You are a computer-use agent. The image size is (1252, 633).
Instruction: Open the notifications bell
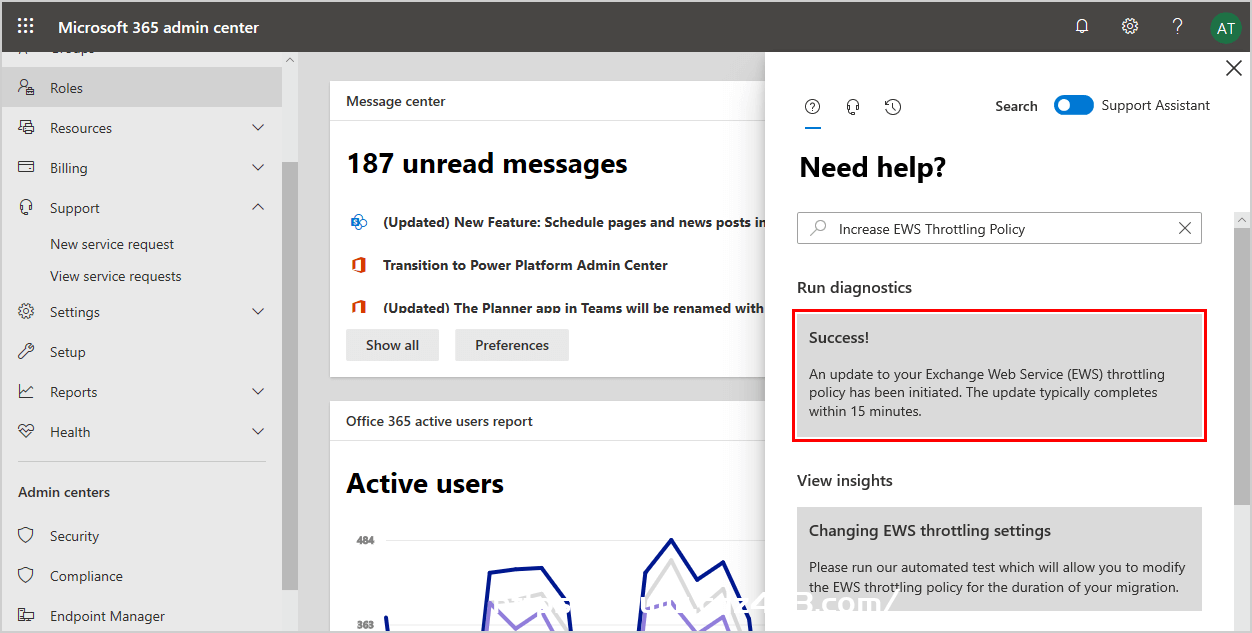point(1082,27)
